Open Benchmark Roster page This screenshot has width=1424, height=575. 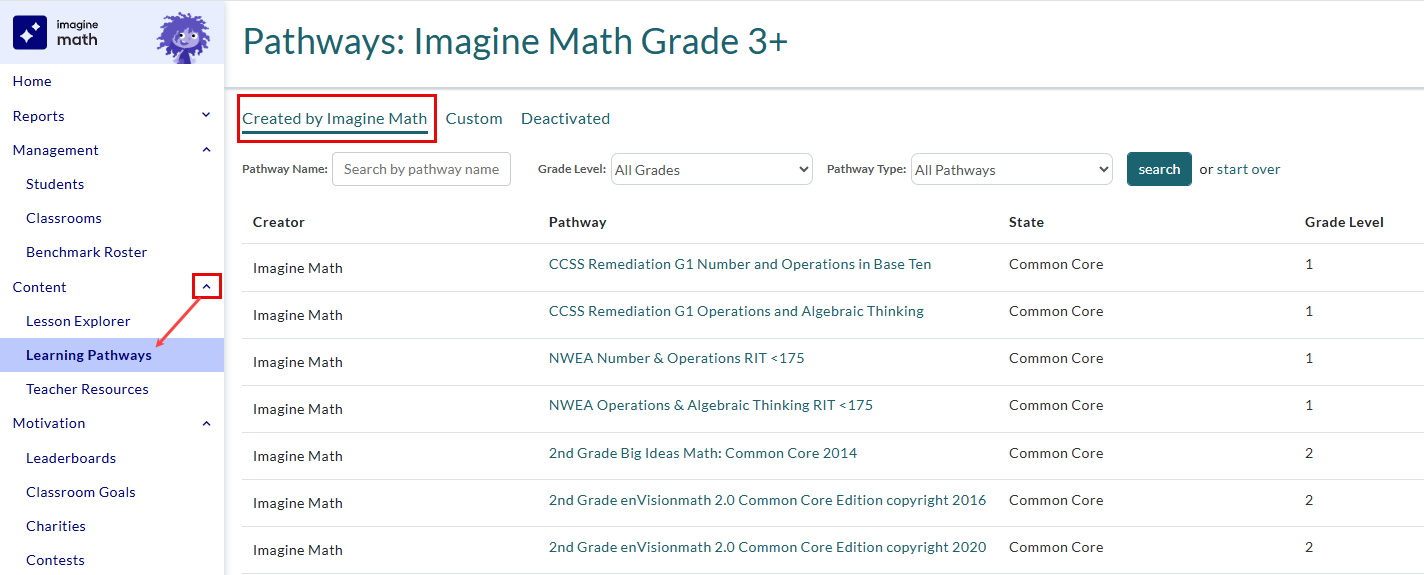point(86,252)
